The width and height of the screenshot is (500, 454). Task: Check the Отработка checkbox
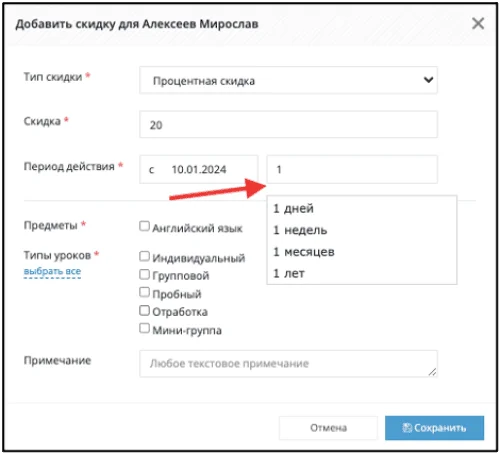tap(144, 310)
